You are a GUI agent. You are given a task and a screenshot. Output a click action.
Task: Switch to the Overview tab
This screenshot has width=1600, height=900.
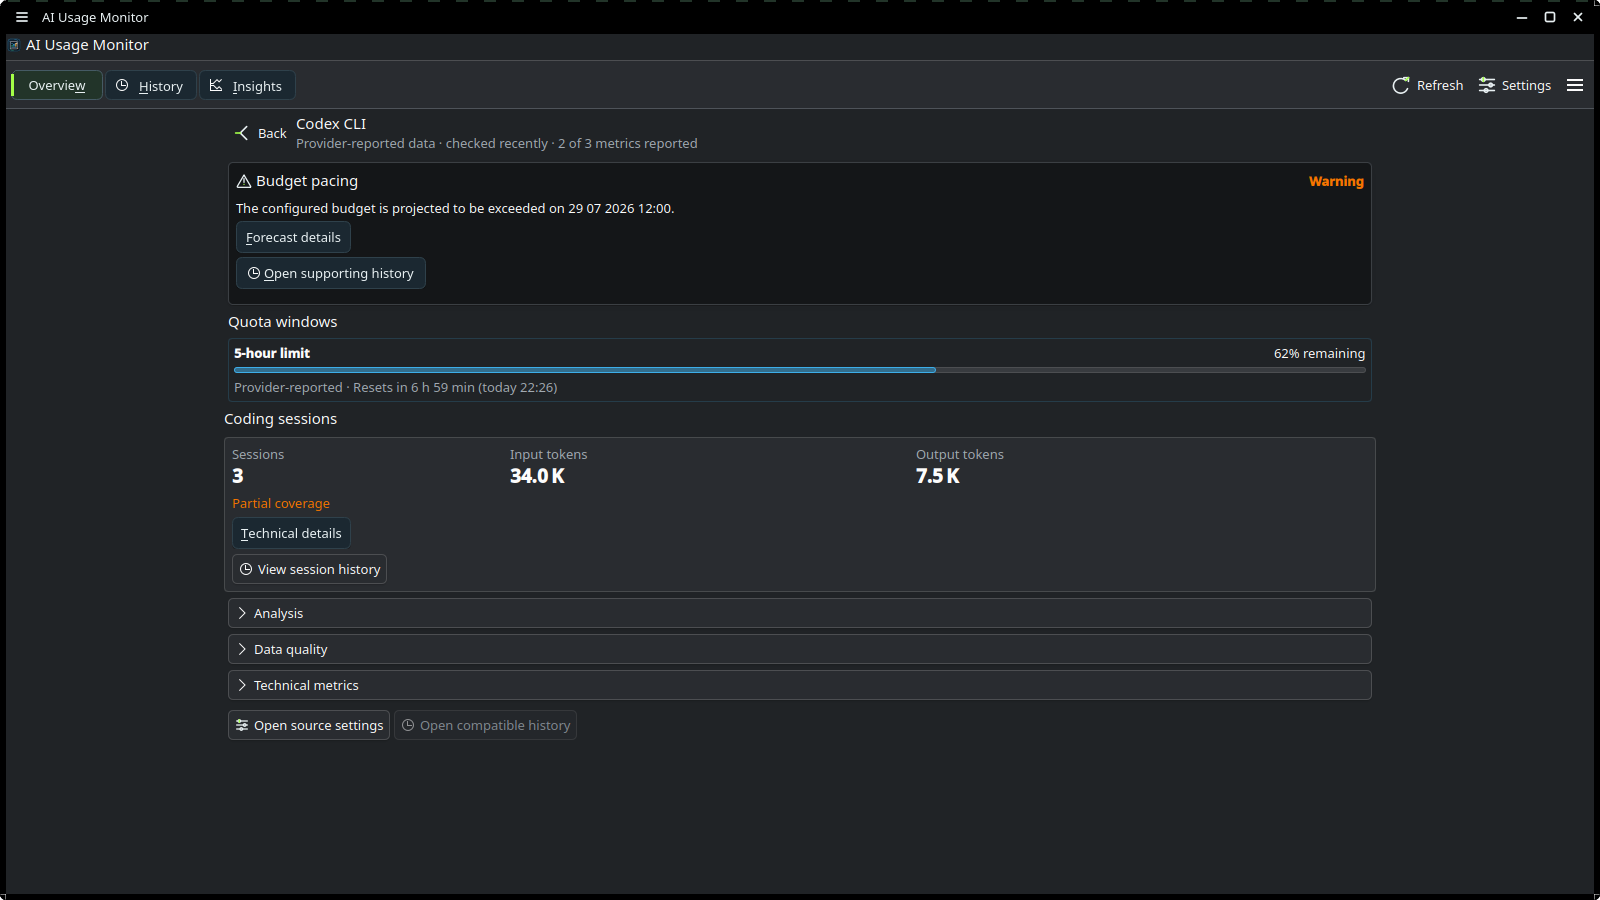[57, 86]
